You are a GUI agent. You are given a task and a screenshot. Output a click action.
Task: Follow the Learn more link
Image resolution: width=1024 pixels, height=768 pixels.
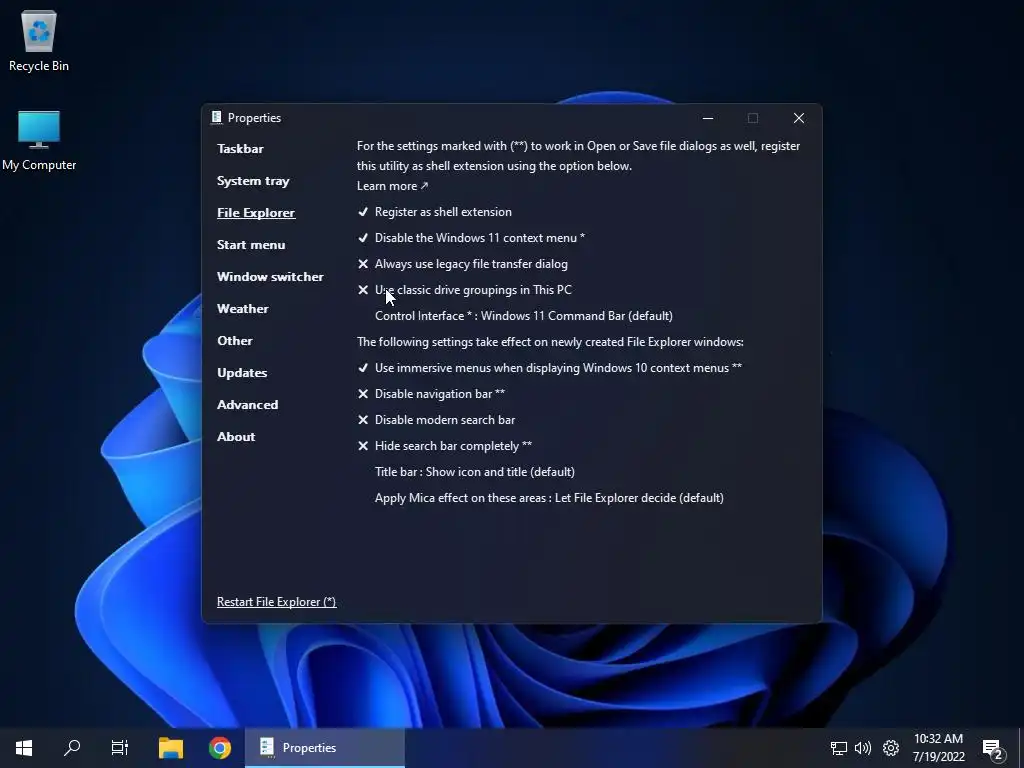pyautogui.click(x=392, y=186)
